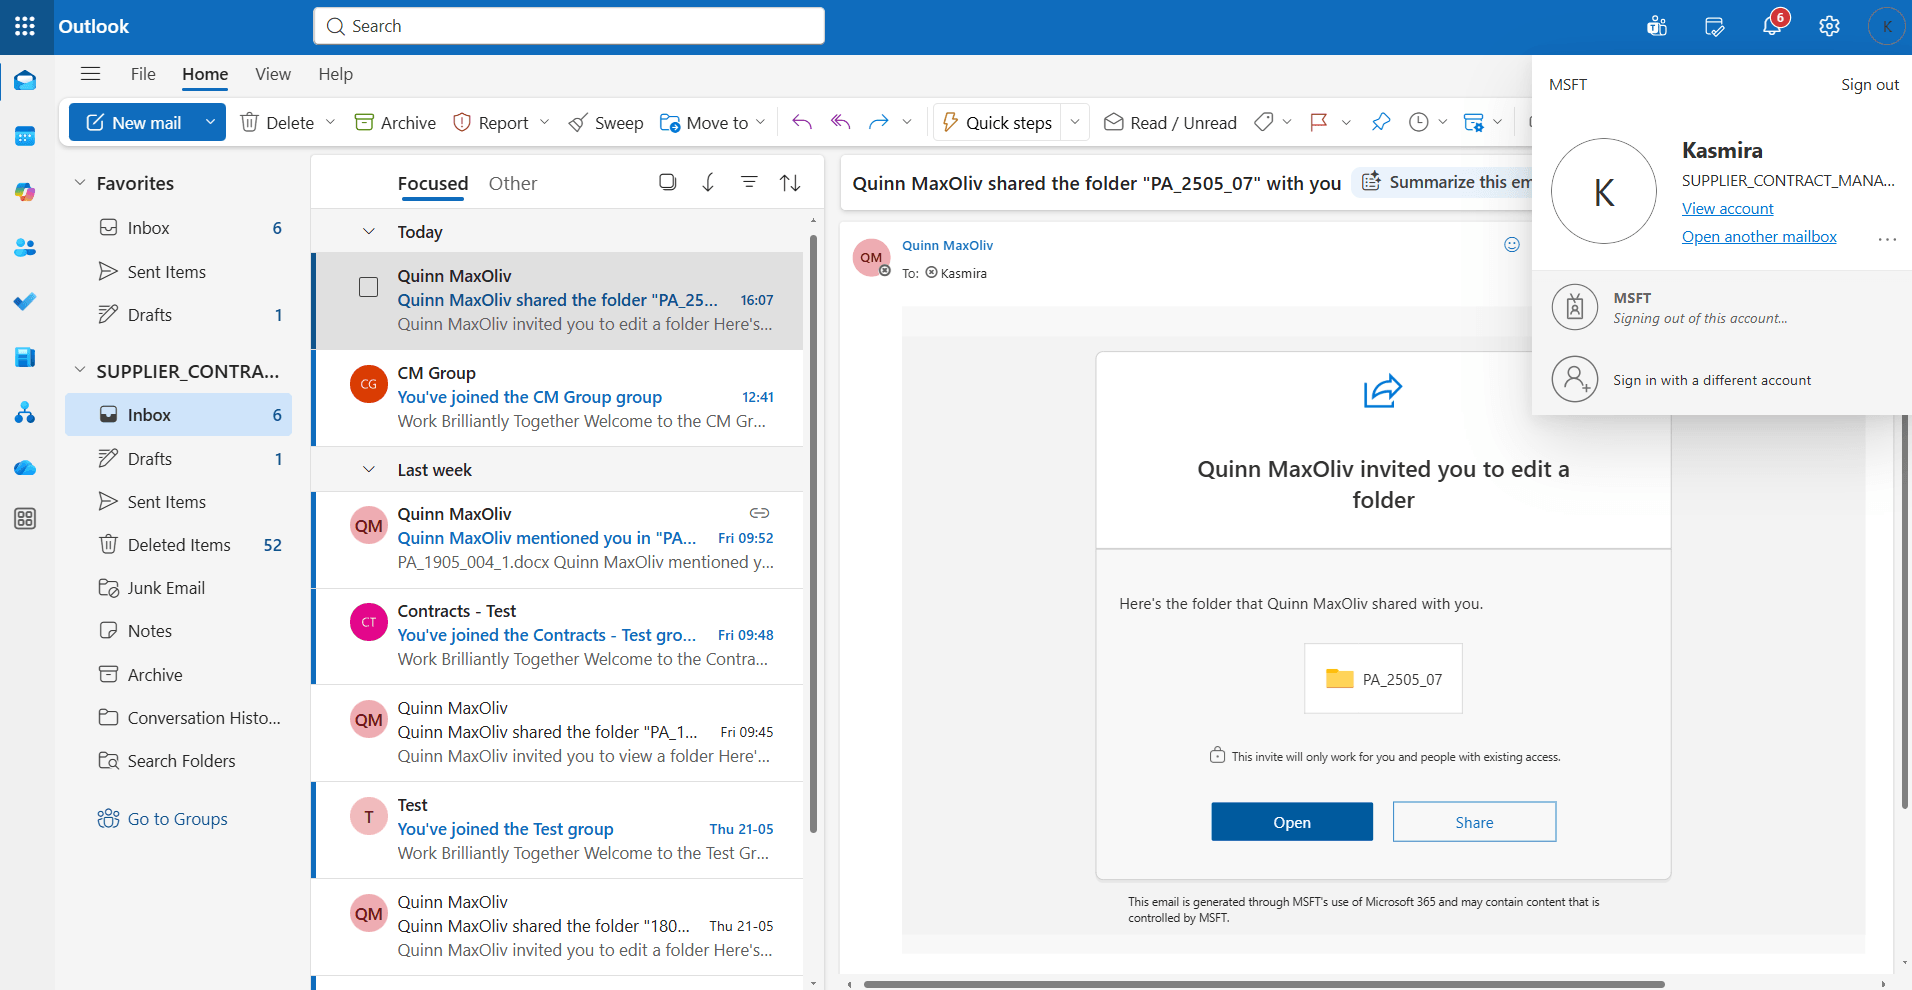Open the account panel more options ellipsis

(x=1887, y=239)
